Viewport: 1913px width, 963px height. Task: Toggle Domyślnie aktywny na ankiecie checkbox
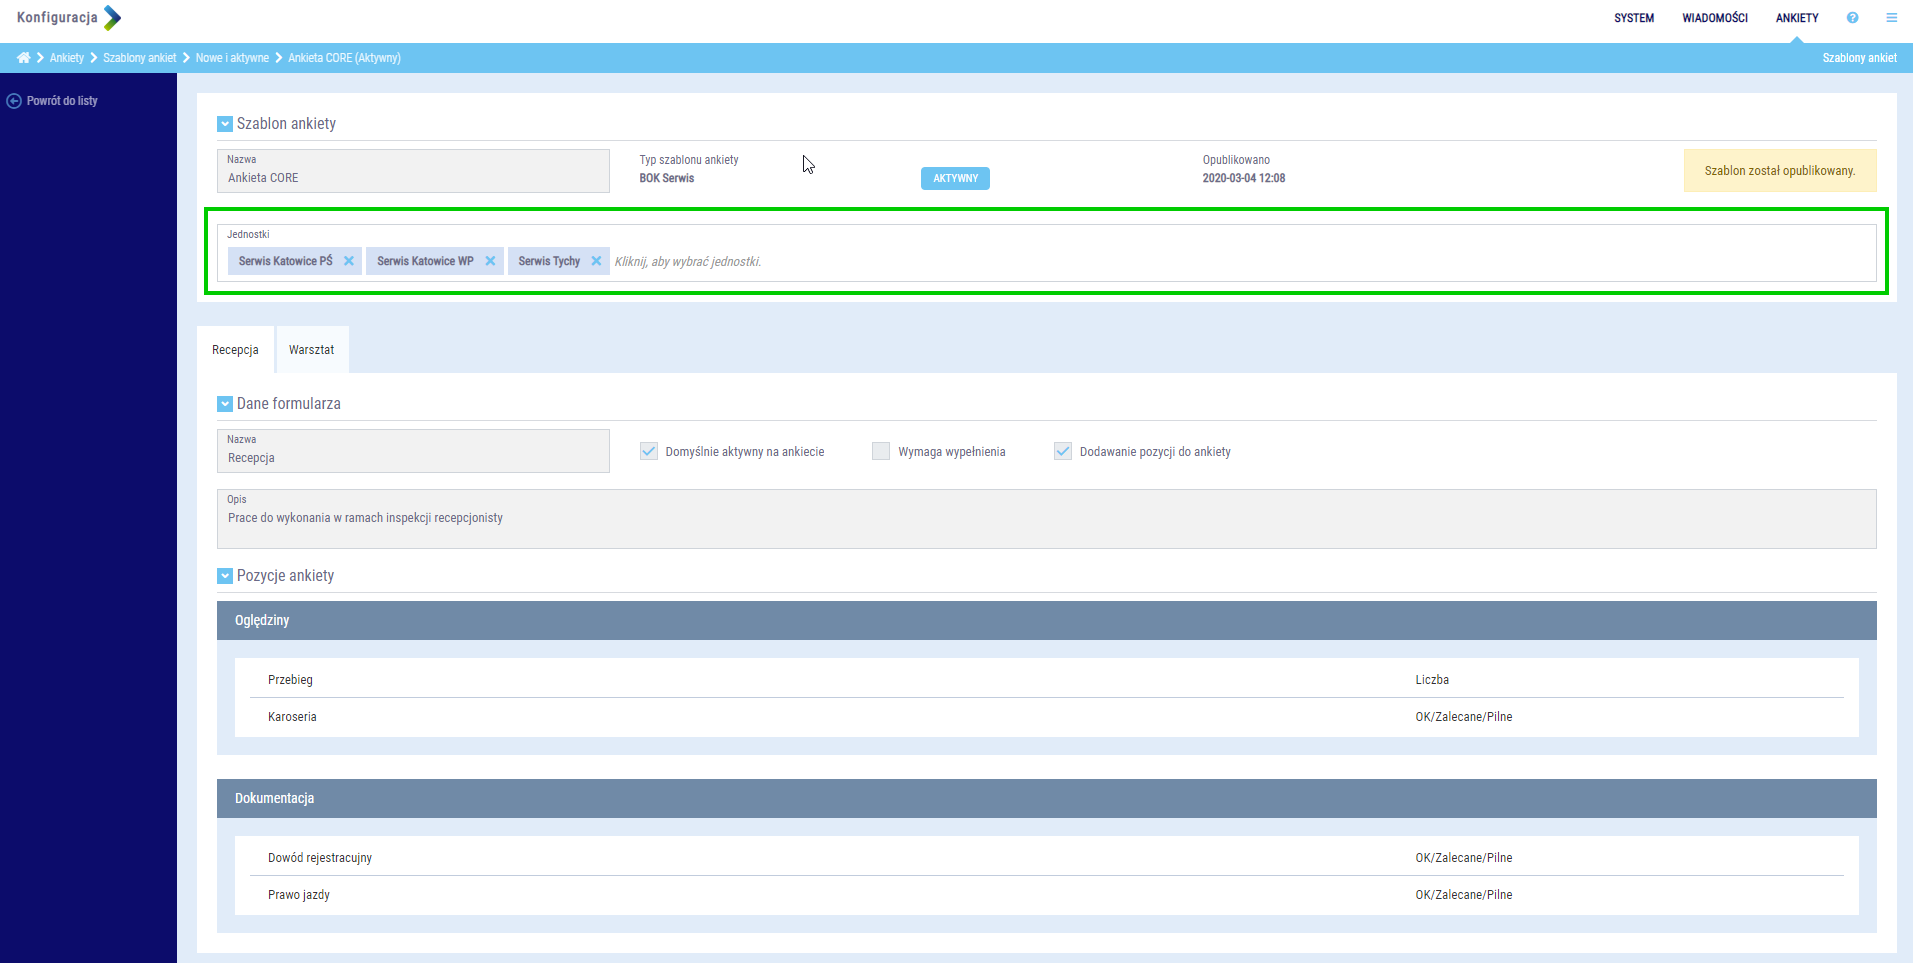649,451
